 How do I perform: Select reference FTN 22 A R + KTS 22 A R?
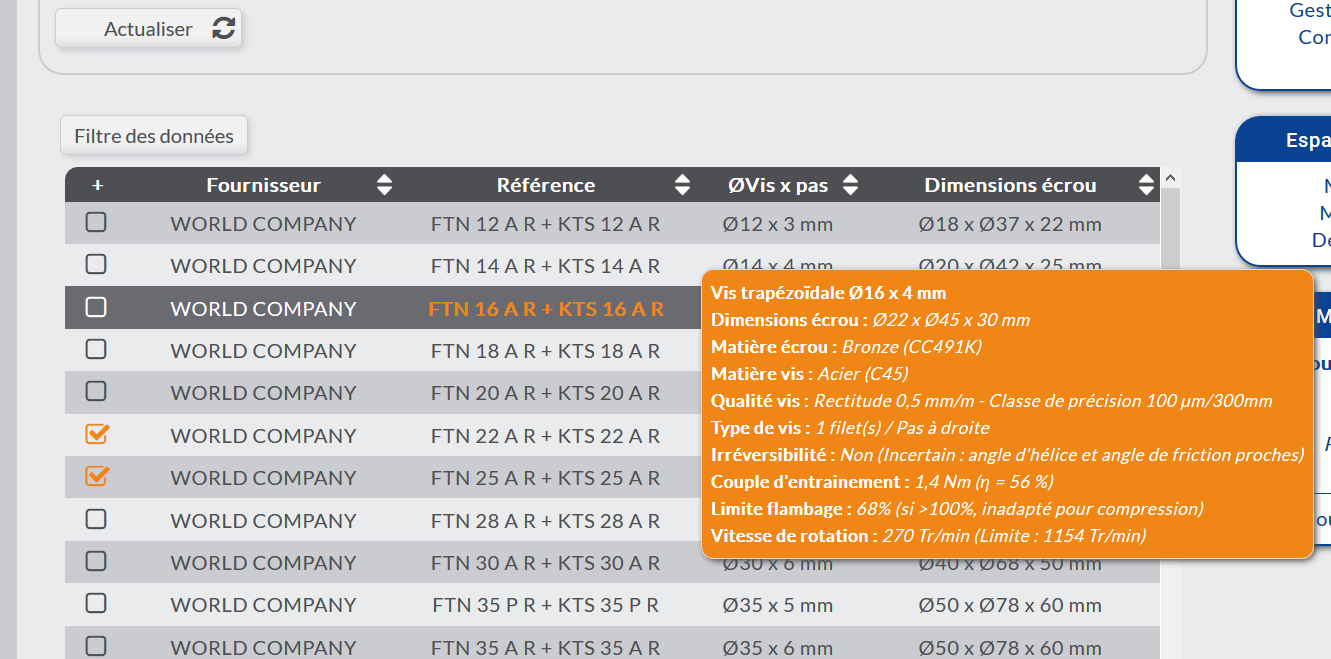(x=546, y=436)
